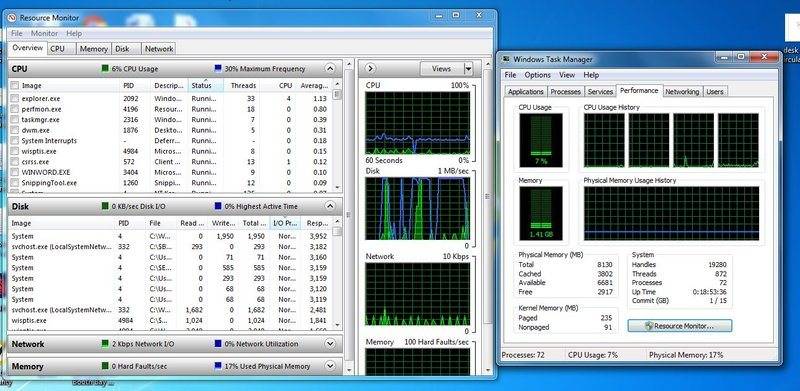Check the System Interrupts checkbox

(15, 140)
